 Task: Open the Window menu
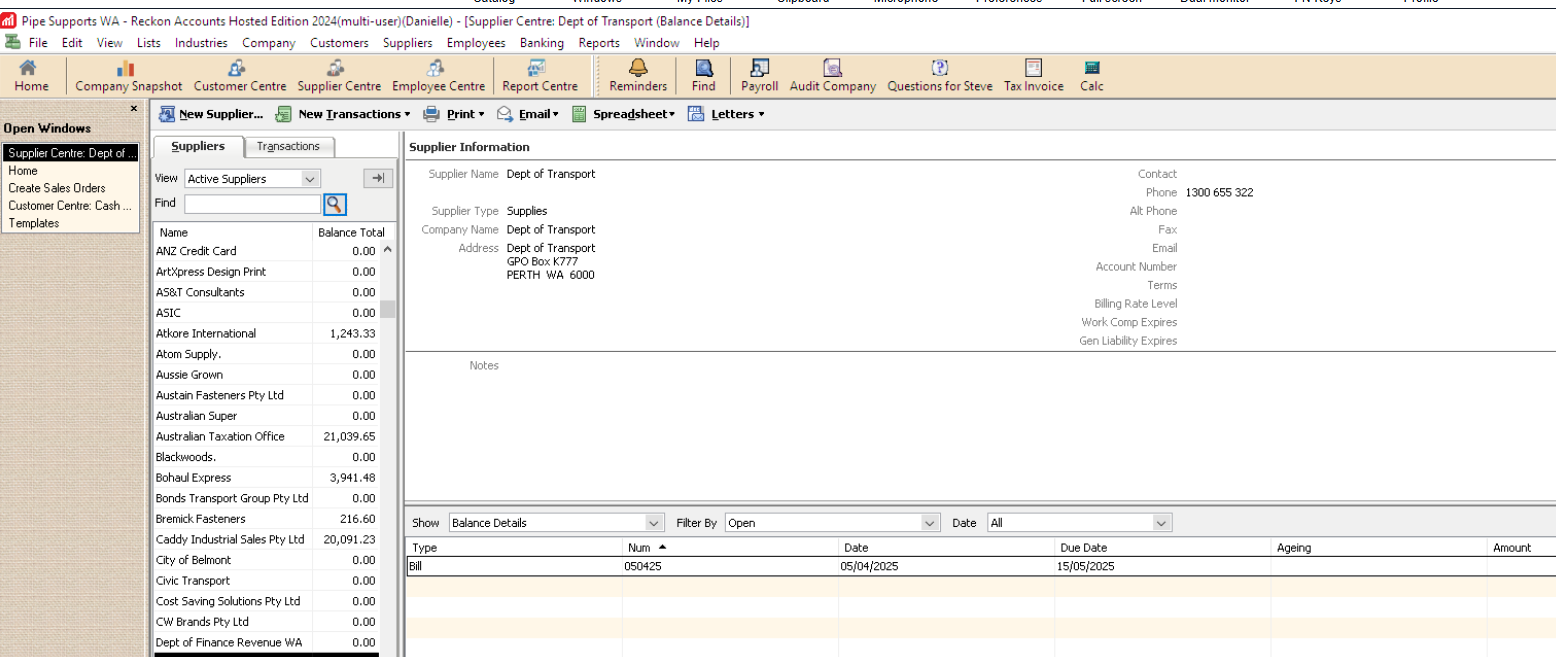pyautogui.click(x=656, y=43)
